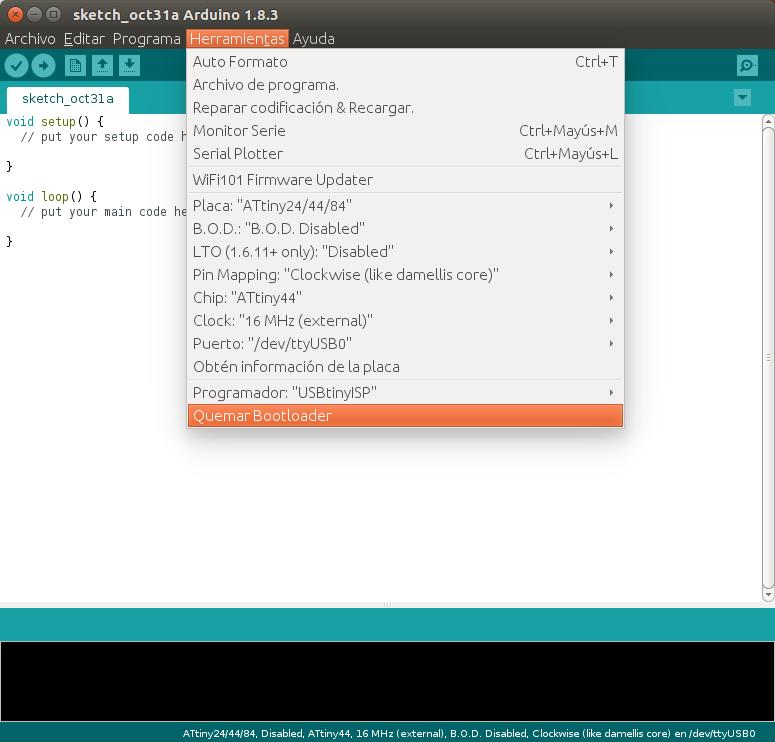Expand the B.O.D. Disabled submenu

point(405,228)
